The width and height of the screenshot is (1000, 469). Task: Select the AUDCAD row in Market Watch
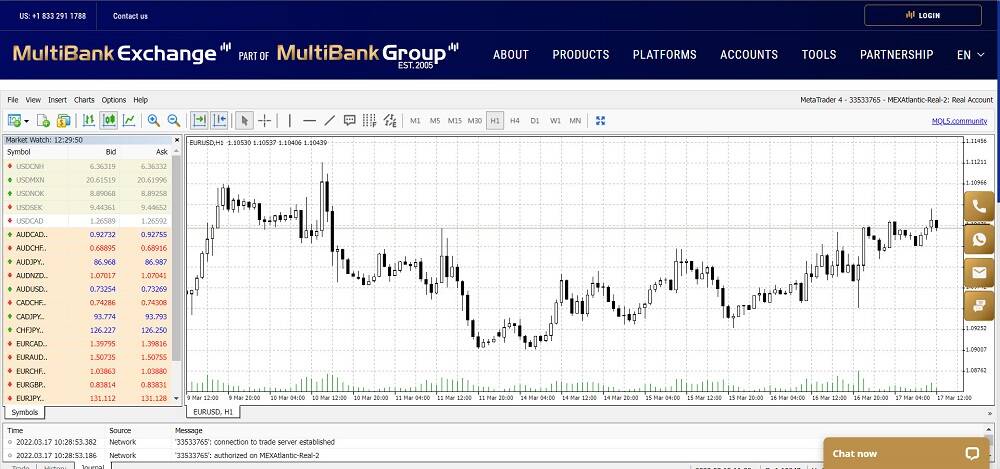coord(88,234)
